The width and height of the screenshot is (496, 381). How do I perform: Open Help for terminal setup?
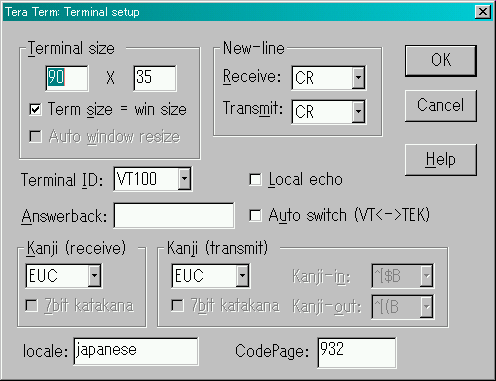coord(441,160)
